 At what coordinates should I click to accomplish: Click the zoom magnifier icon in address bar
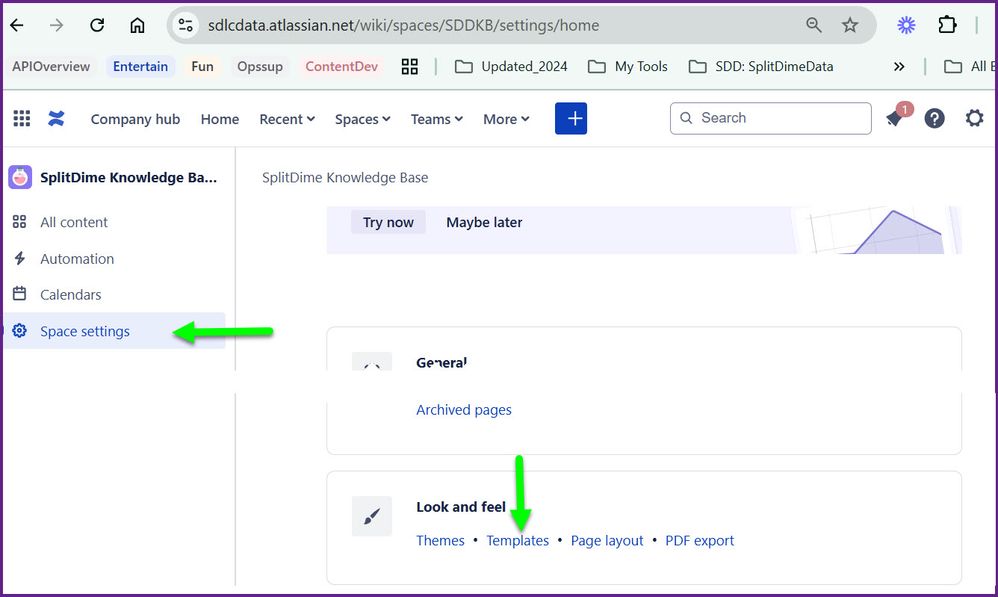coord(813,25)
